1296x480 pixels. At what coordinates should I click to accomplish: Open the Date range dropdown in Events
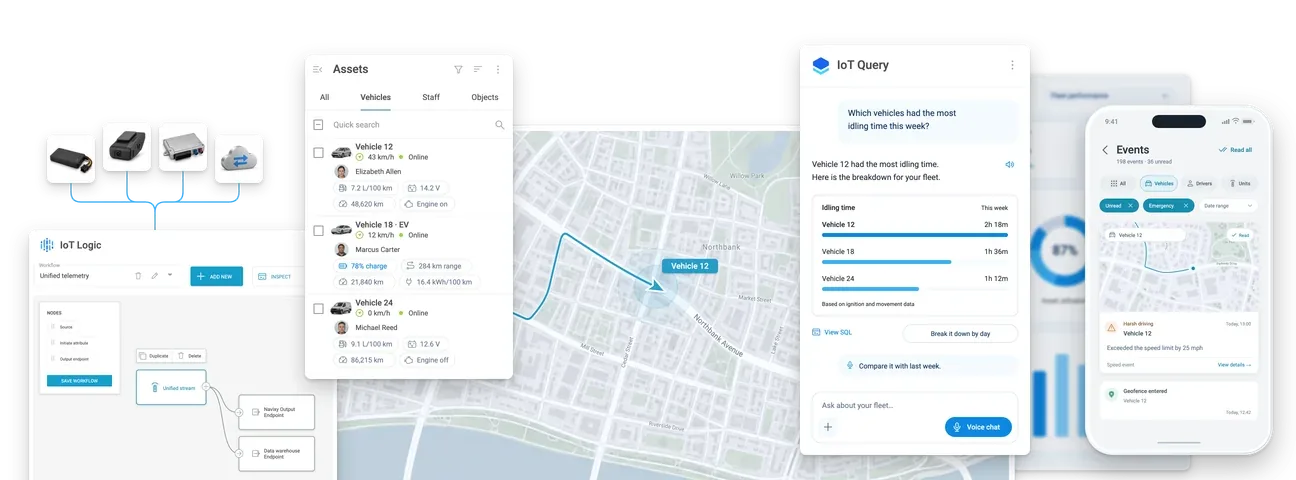tap(1229, 205)
